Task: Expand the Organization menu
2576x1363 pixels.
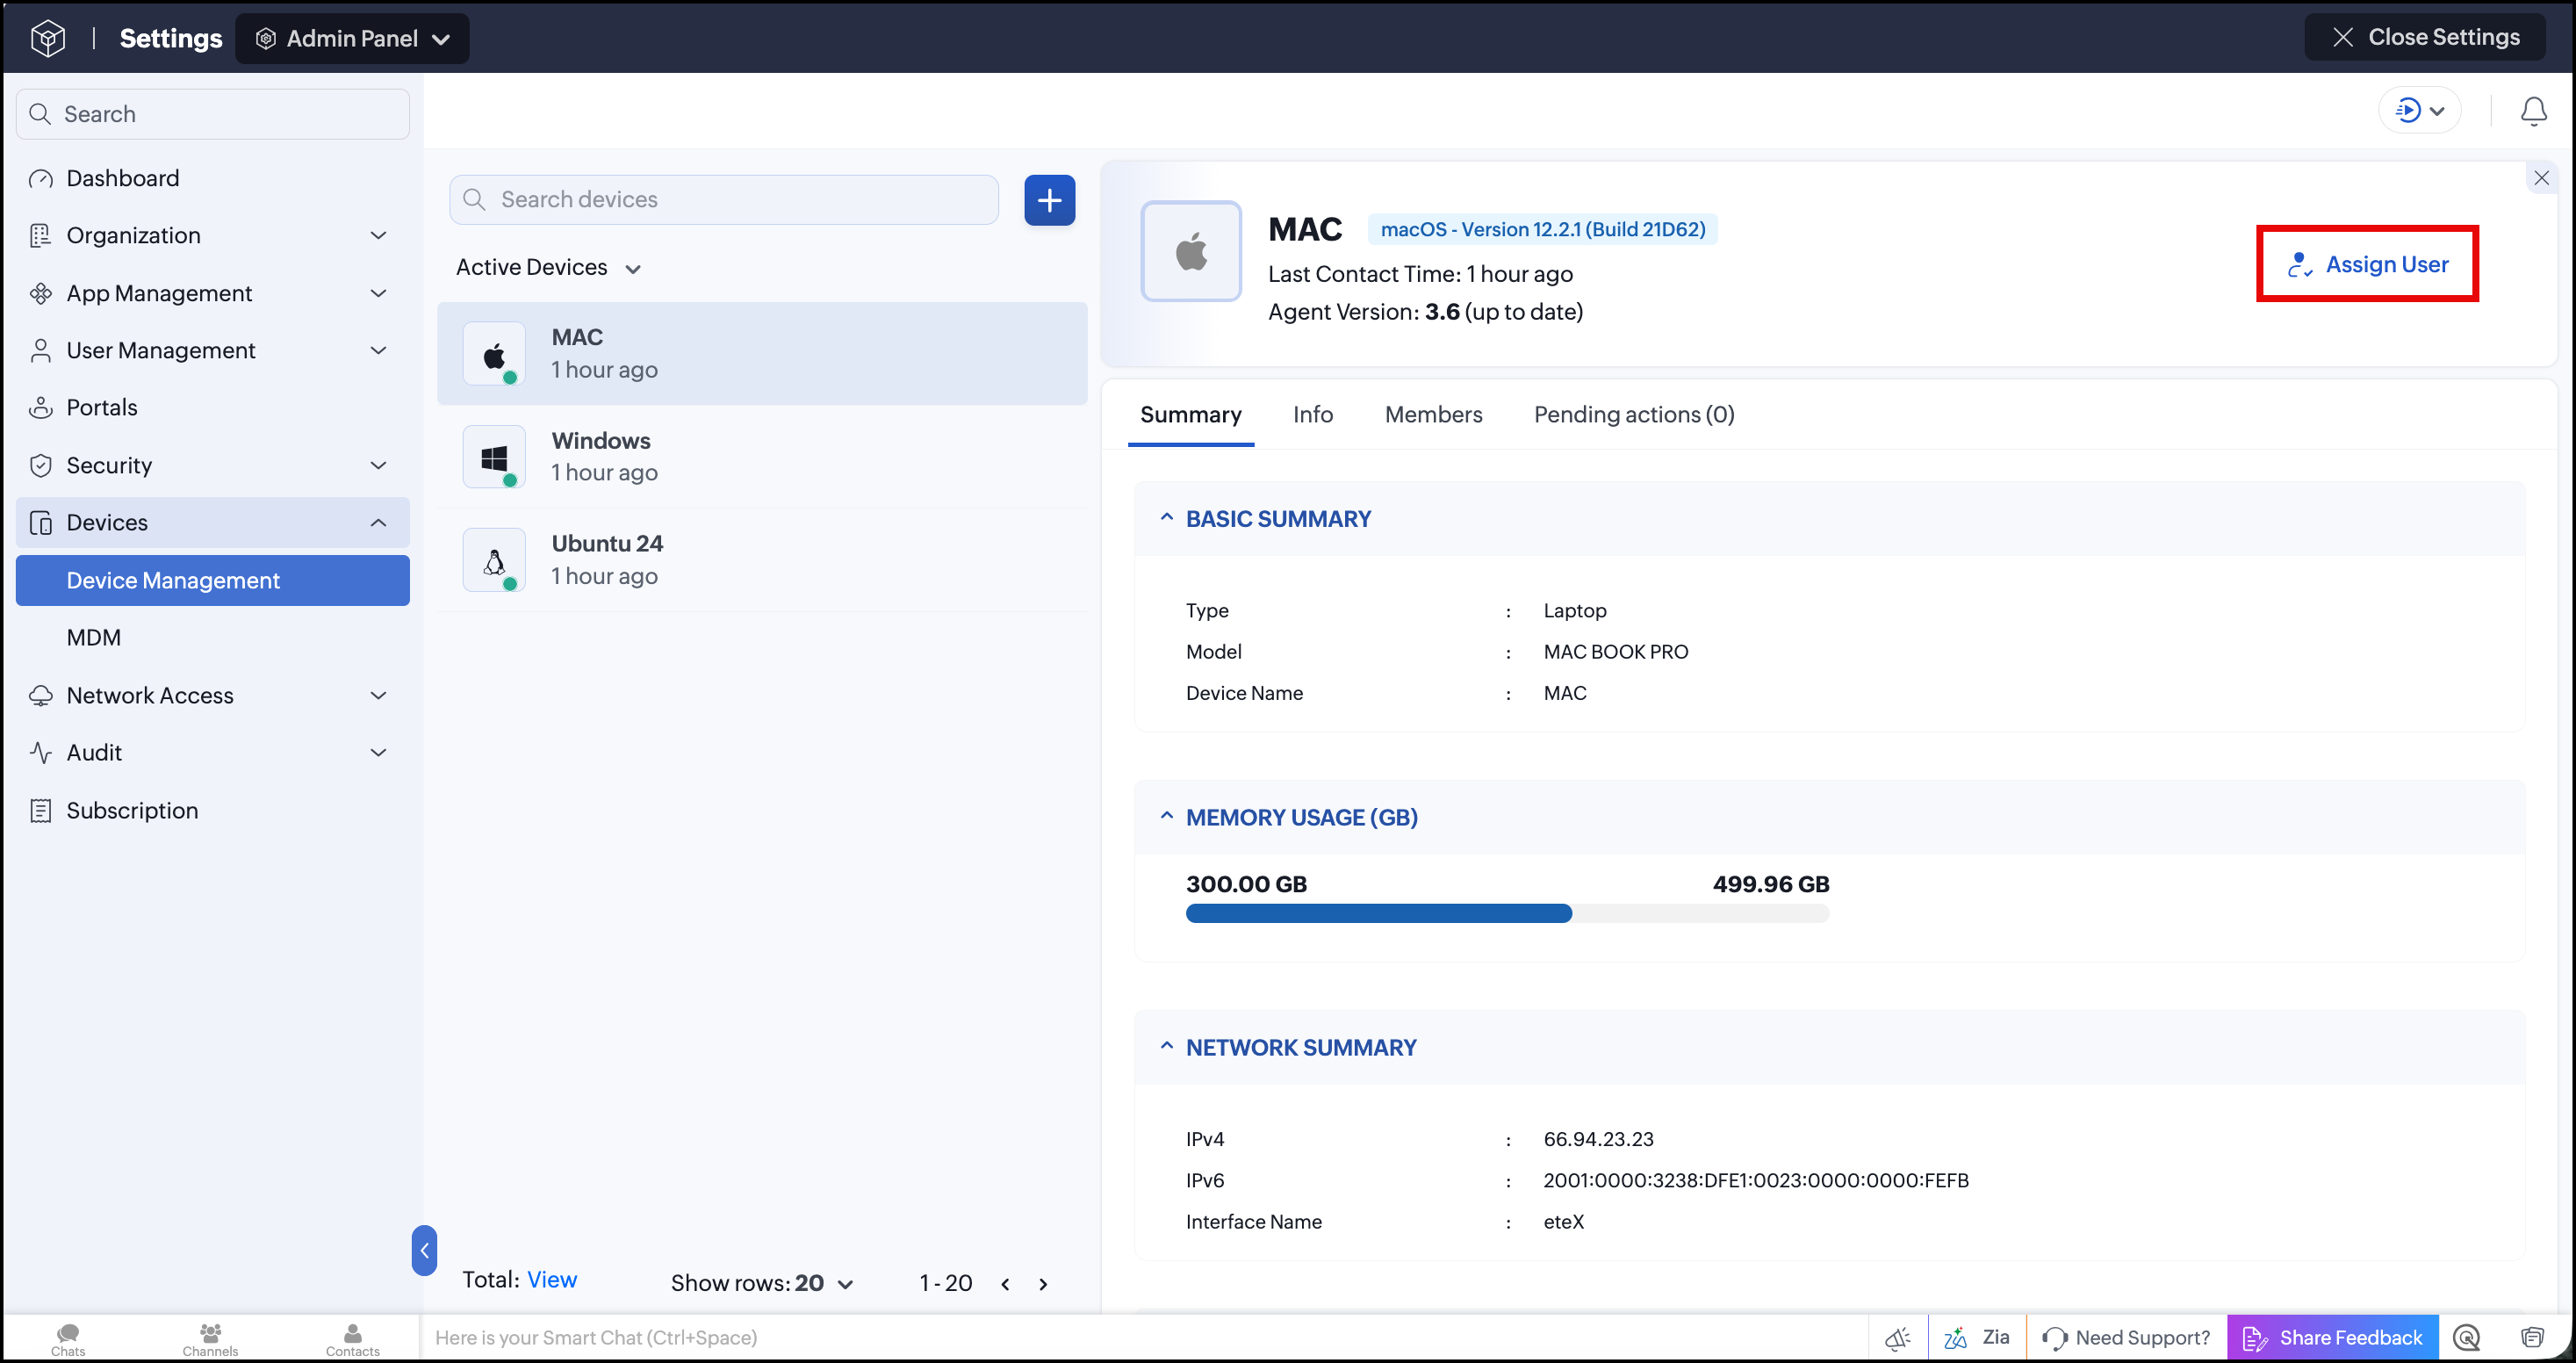Action: coord(213,236)
